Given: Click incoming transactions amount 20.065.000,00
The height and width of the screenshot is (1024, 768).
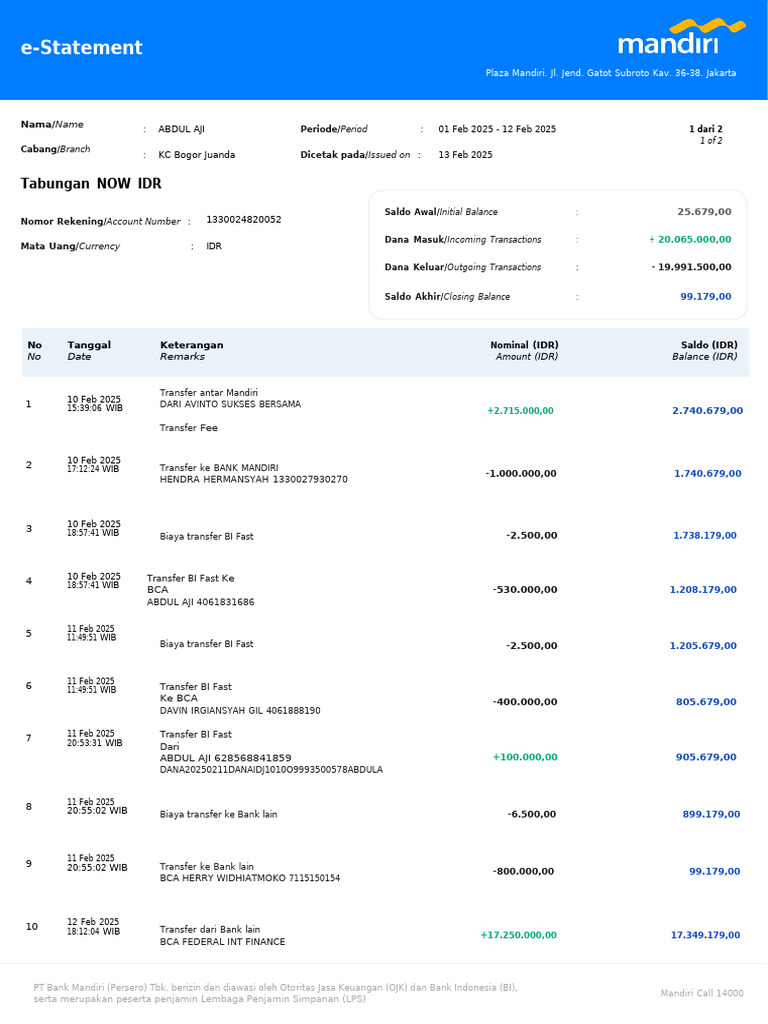Looking at the screenshot, I should pos(690,240).
